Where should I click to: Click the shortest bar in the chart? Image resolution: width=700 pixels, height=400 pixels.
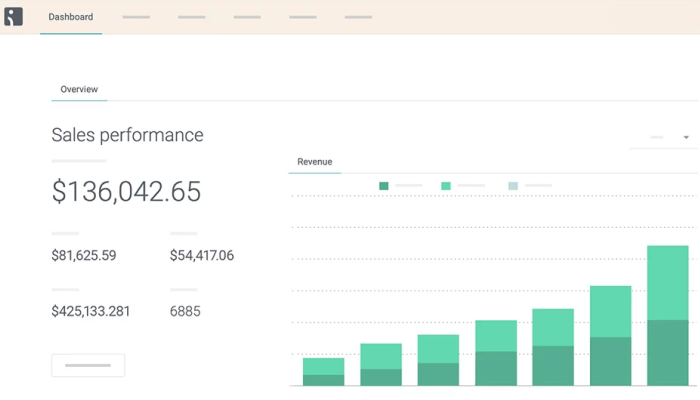(x=323, y=372)
